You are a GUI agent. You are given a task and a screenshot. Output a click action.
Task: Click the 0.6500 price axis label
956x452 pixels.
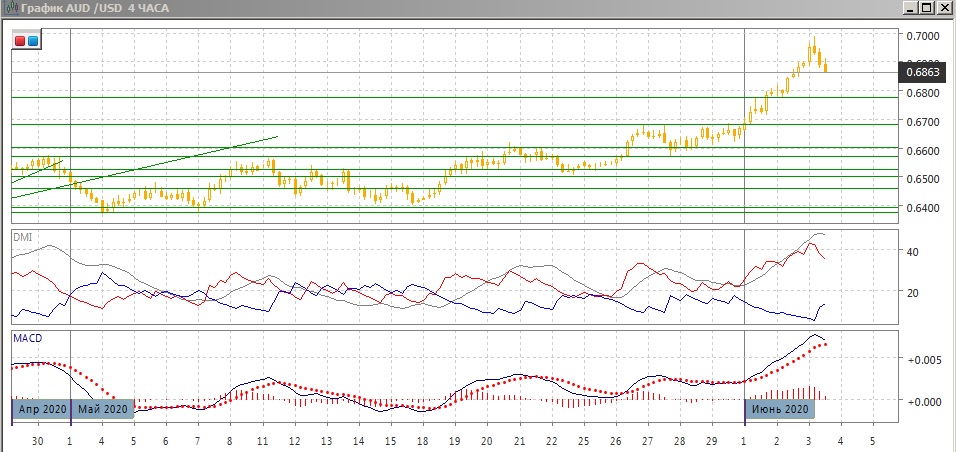[922, 179]
